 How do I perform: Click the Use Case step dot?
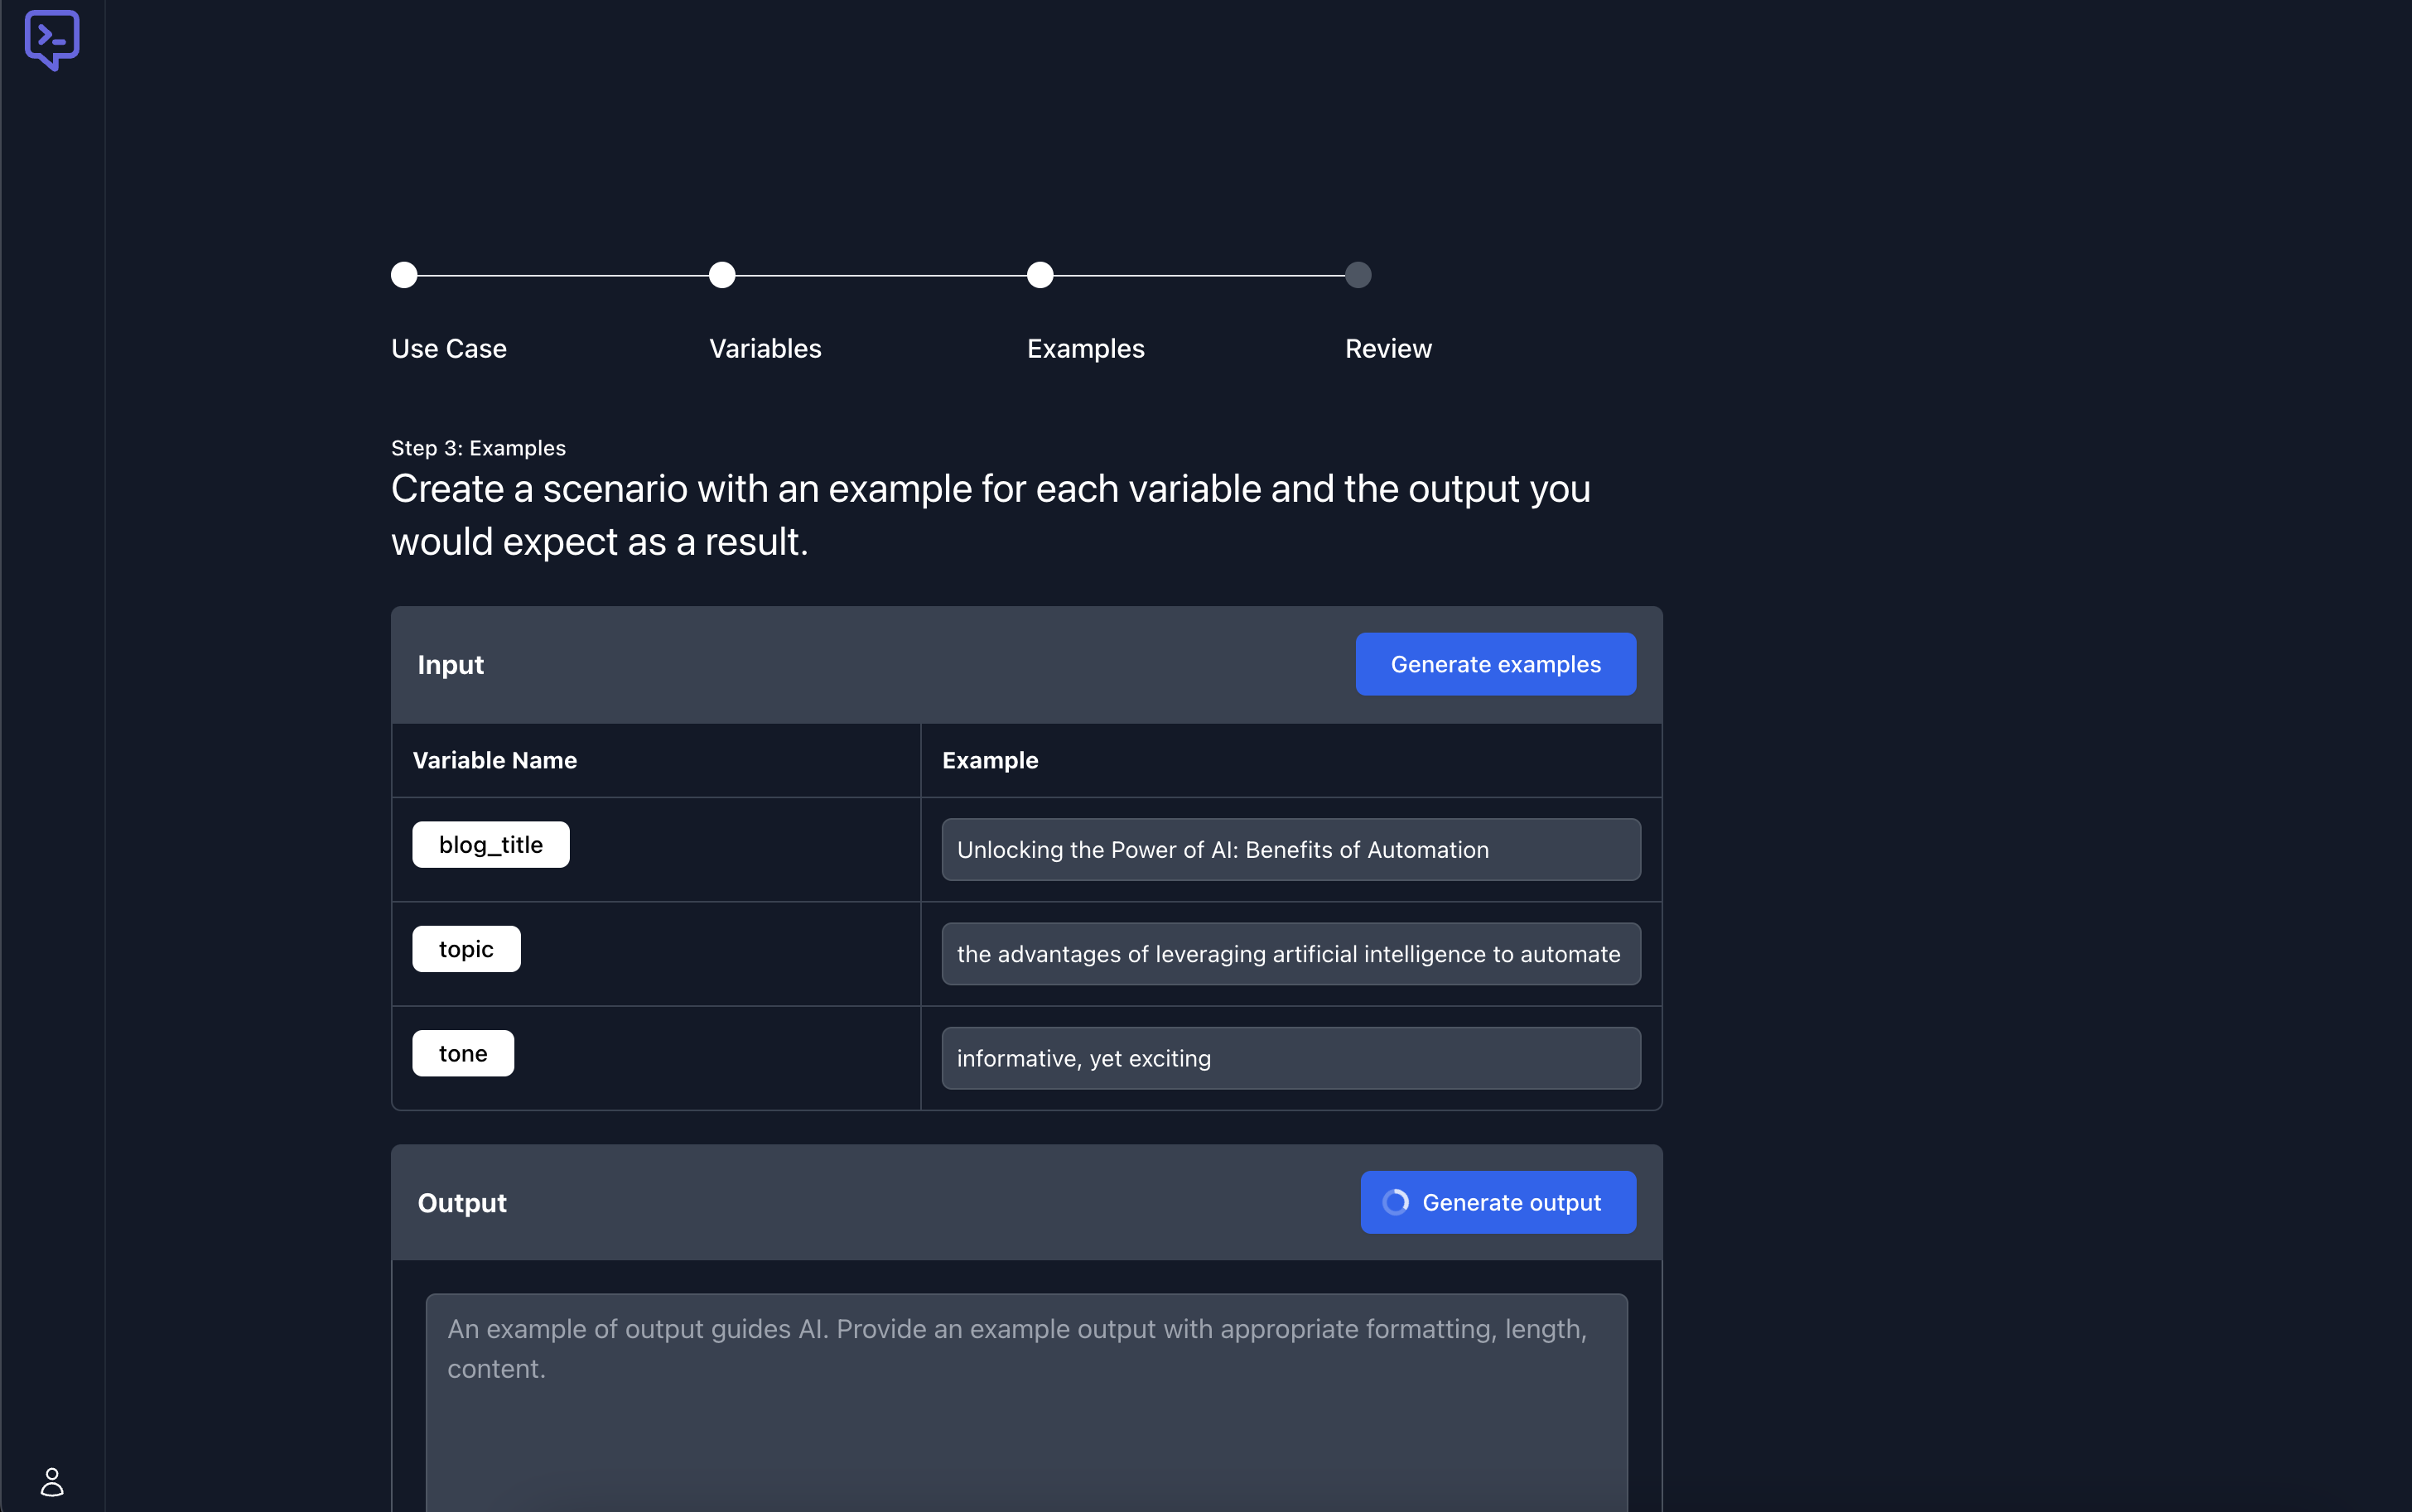[x=404, y=275]
